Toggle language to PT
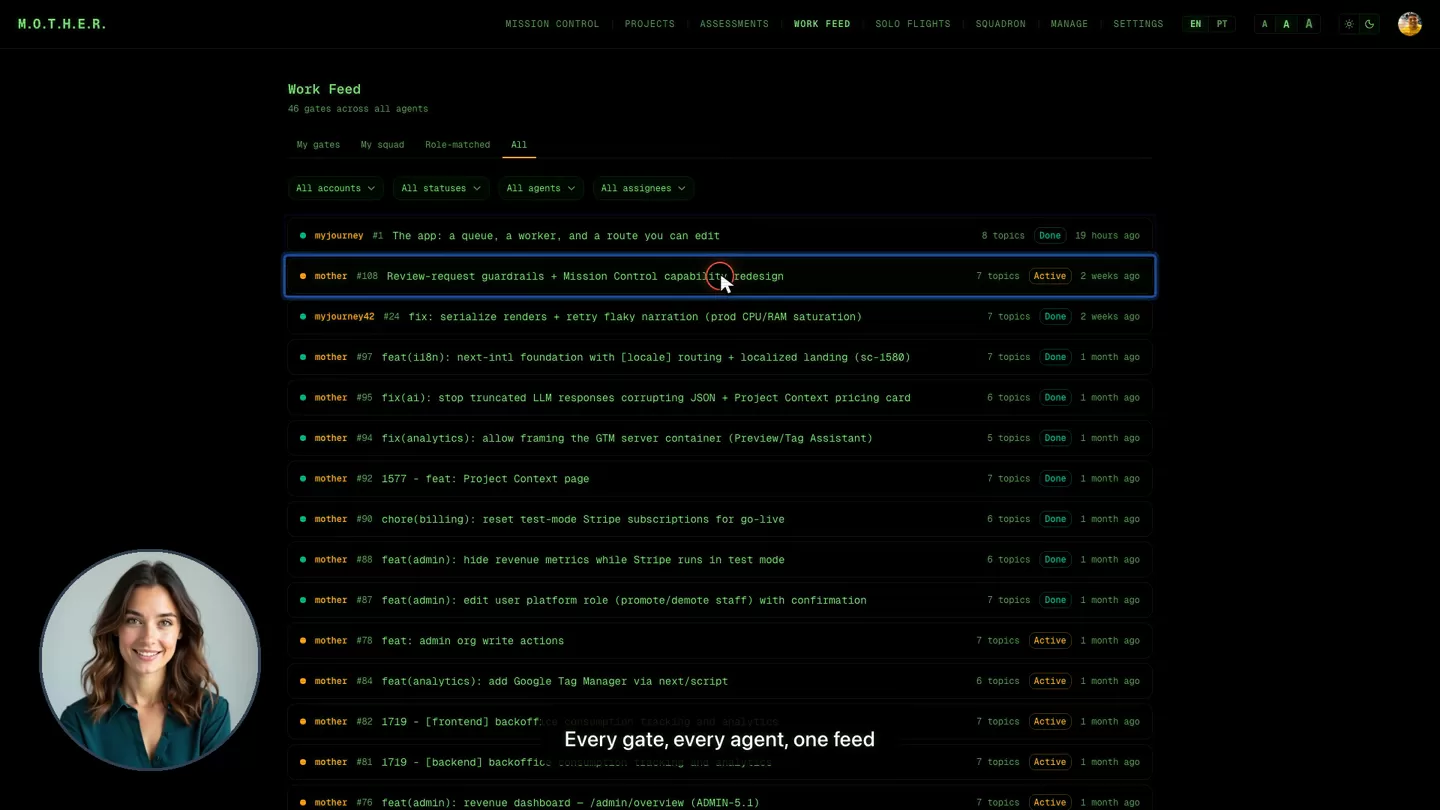The image size is (1440, 810). point(1222,24)
